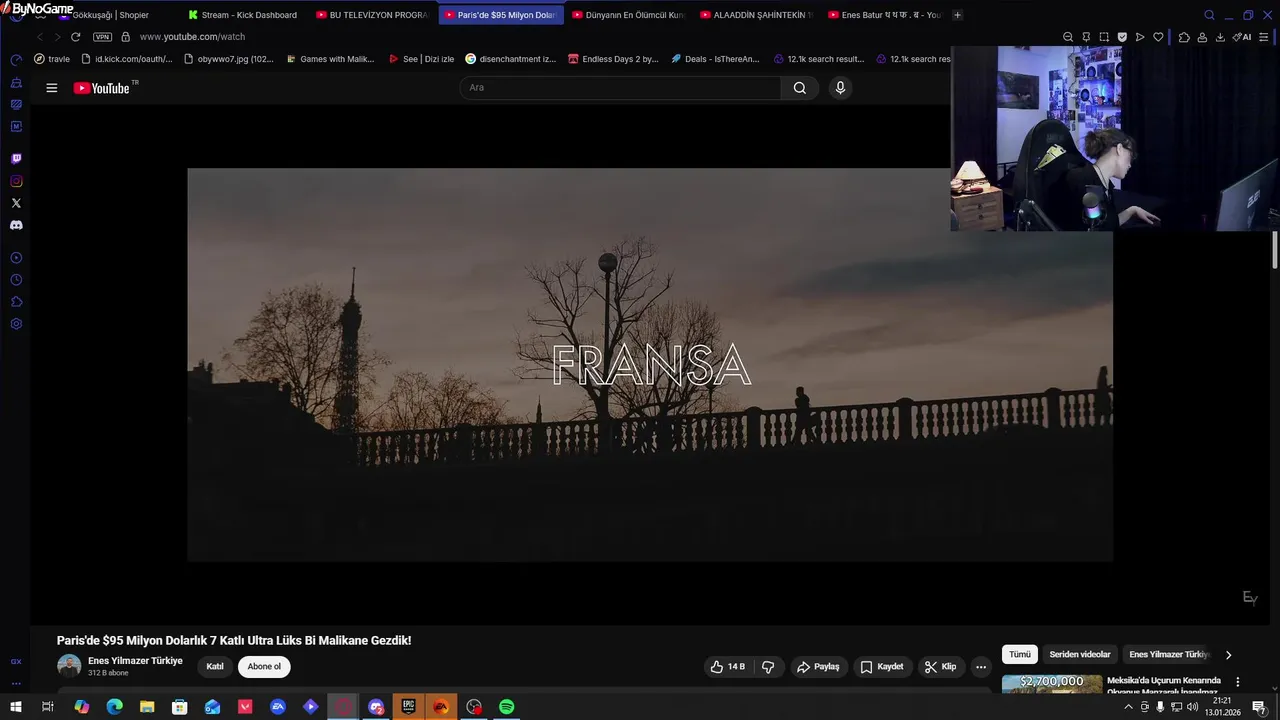
Task: Open the 'Games with Malik...' bookmark
Action: pyautogui.click(x=330, y=59)
